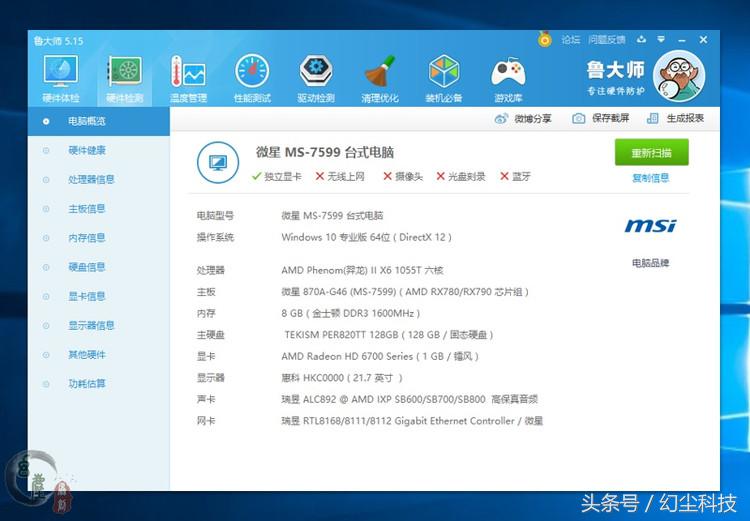
Task: Click 生成报表 generate report
Action: [675, 118]
